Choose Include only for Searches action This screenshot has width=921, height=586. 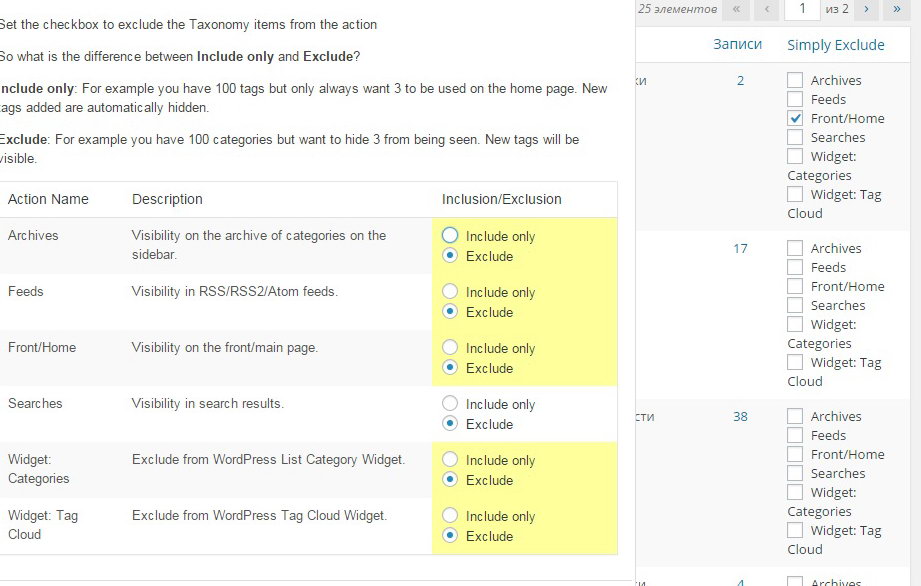pyautogui.click(x=450, y=404)
